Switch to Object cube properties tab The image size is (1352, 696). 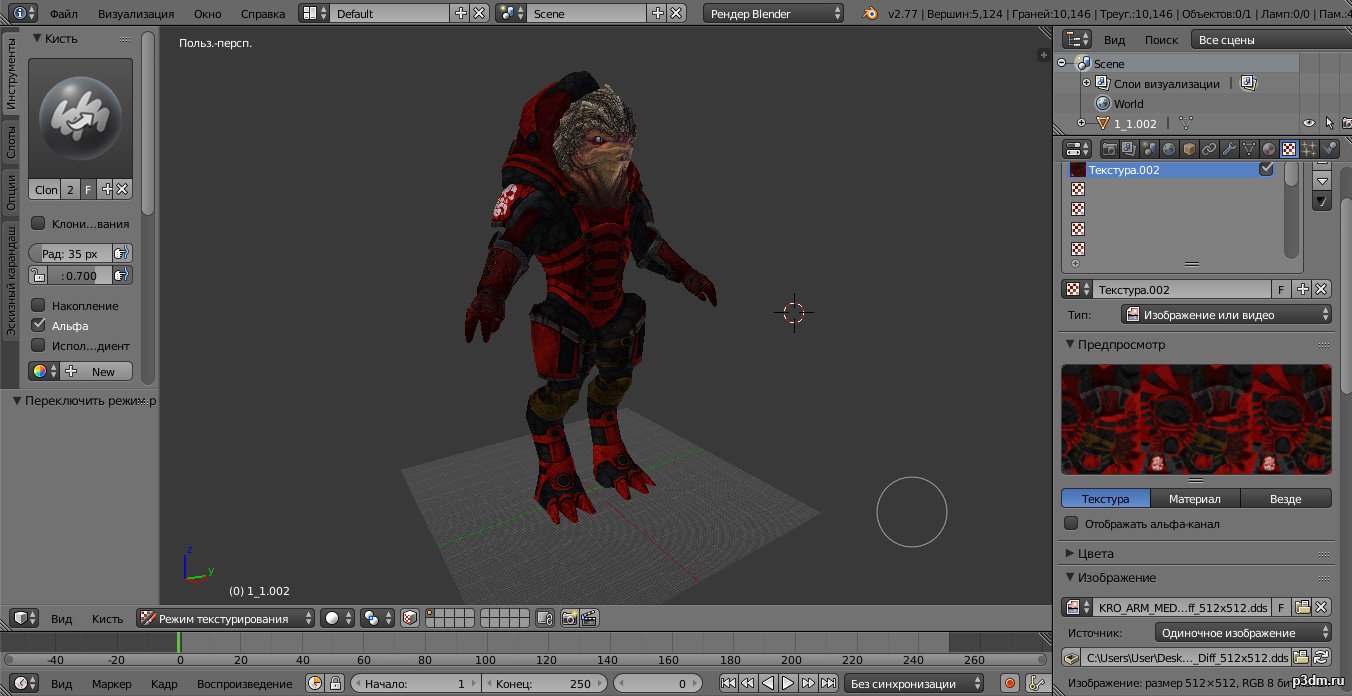[x=1189, y=149]
